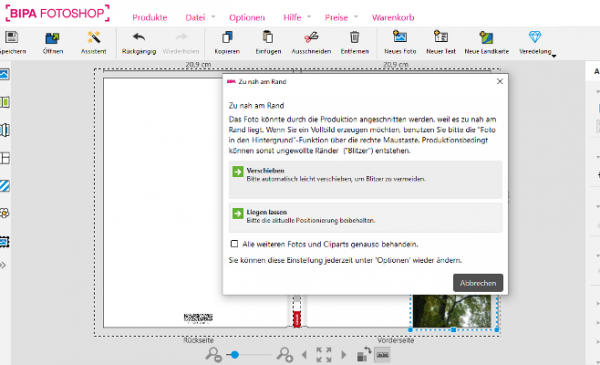
Task: Open the Hilfe menu dropdown
Action: [309, 17]
